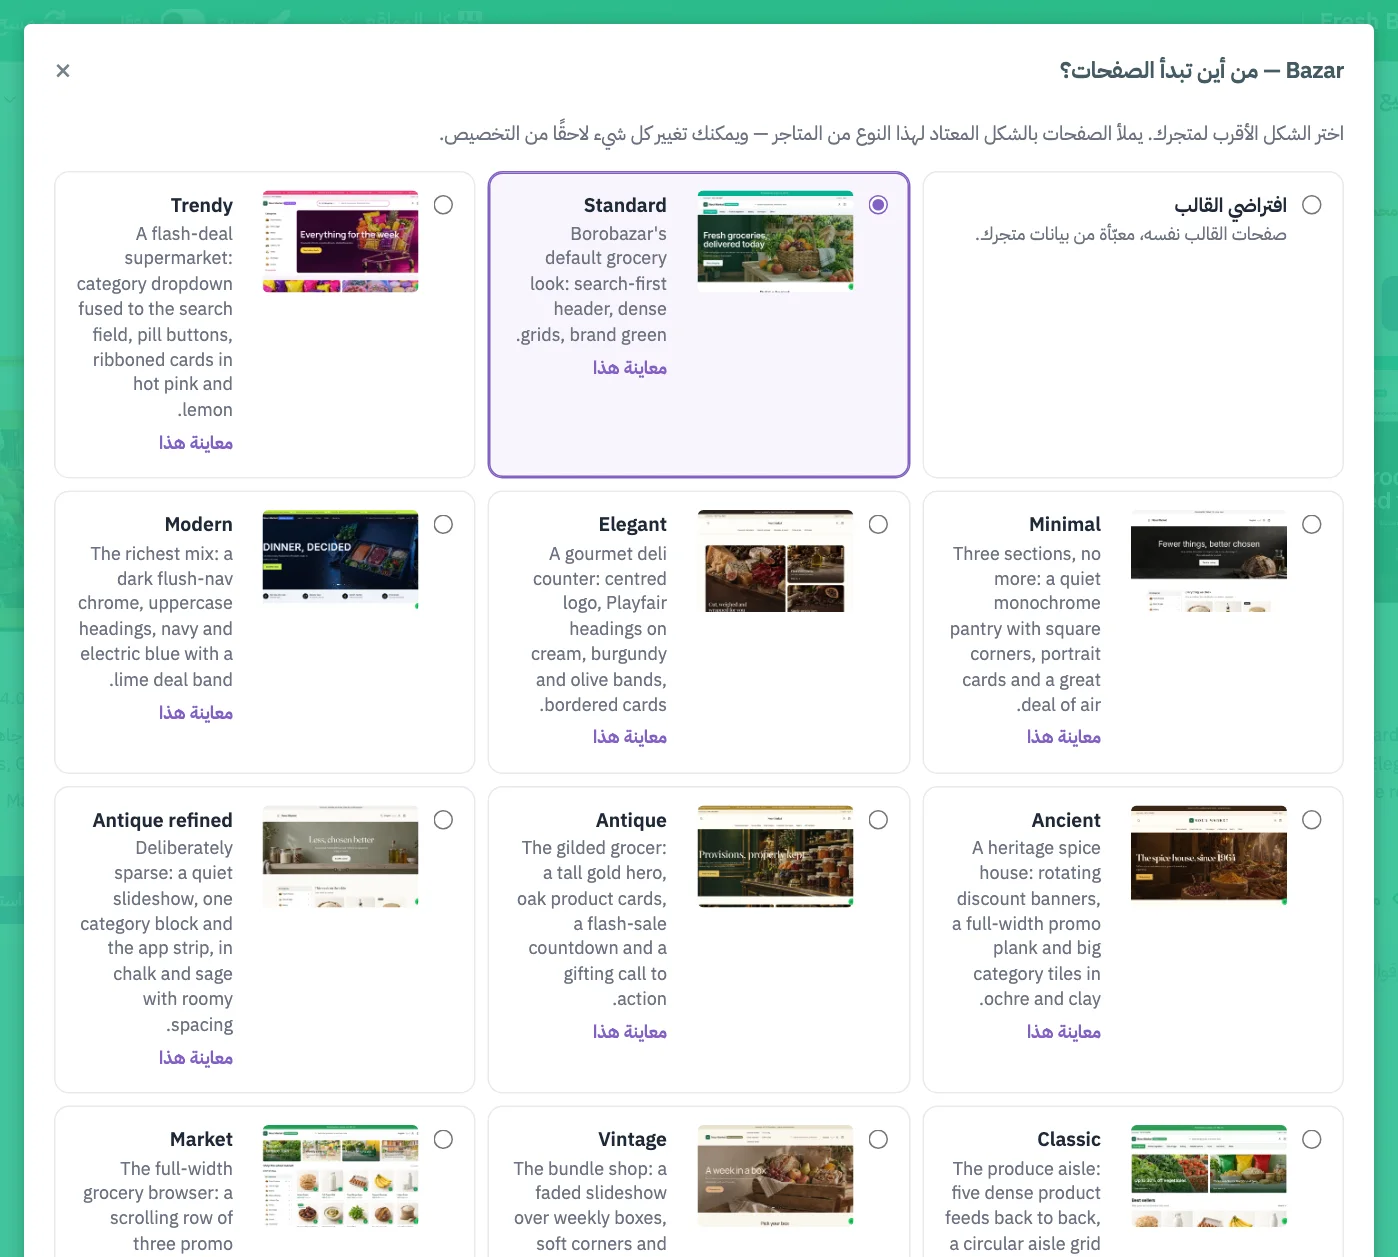This screenshot has width=1398, height=1257.
Task: Click the Market template title
Action: click(202, 1140)
